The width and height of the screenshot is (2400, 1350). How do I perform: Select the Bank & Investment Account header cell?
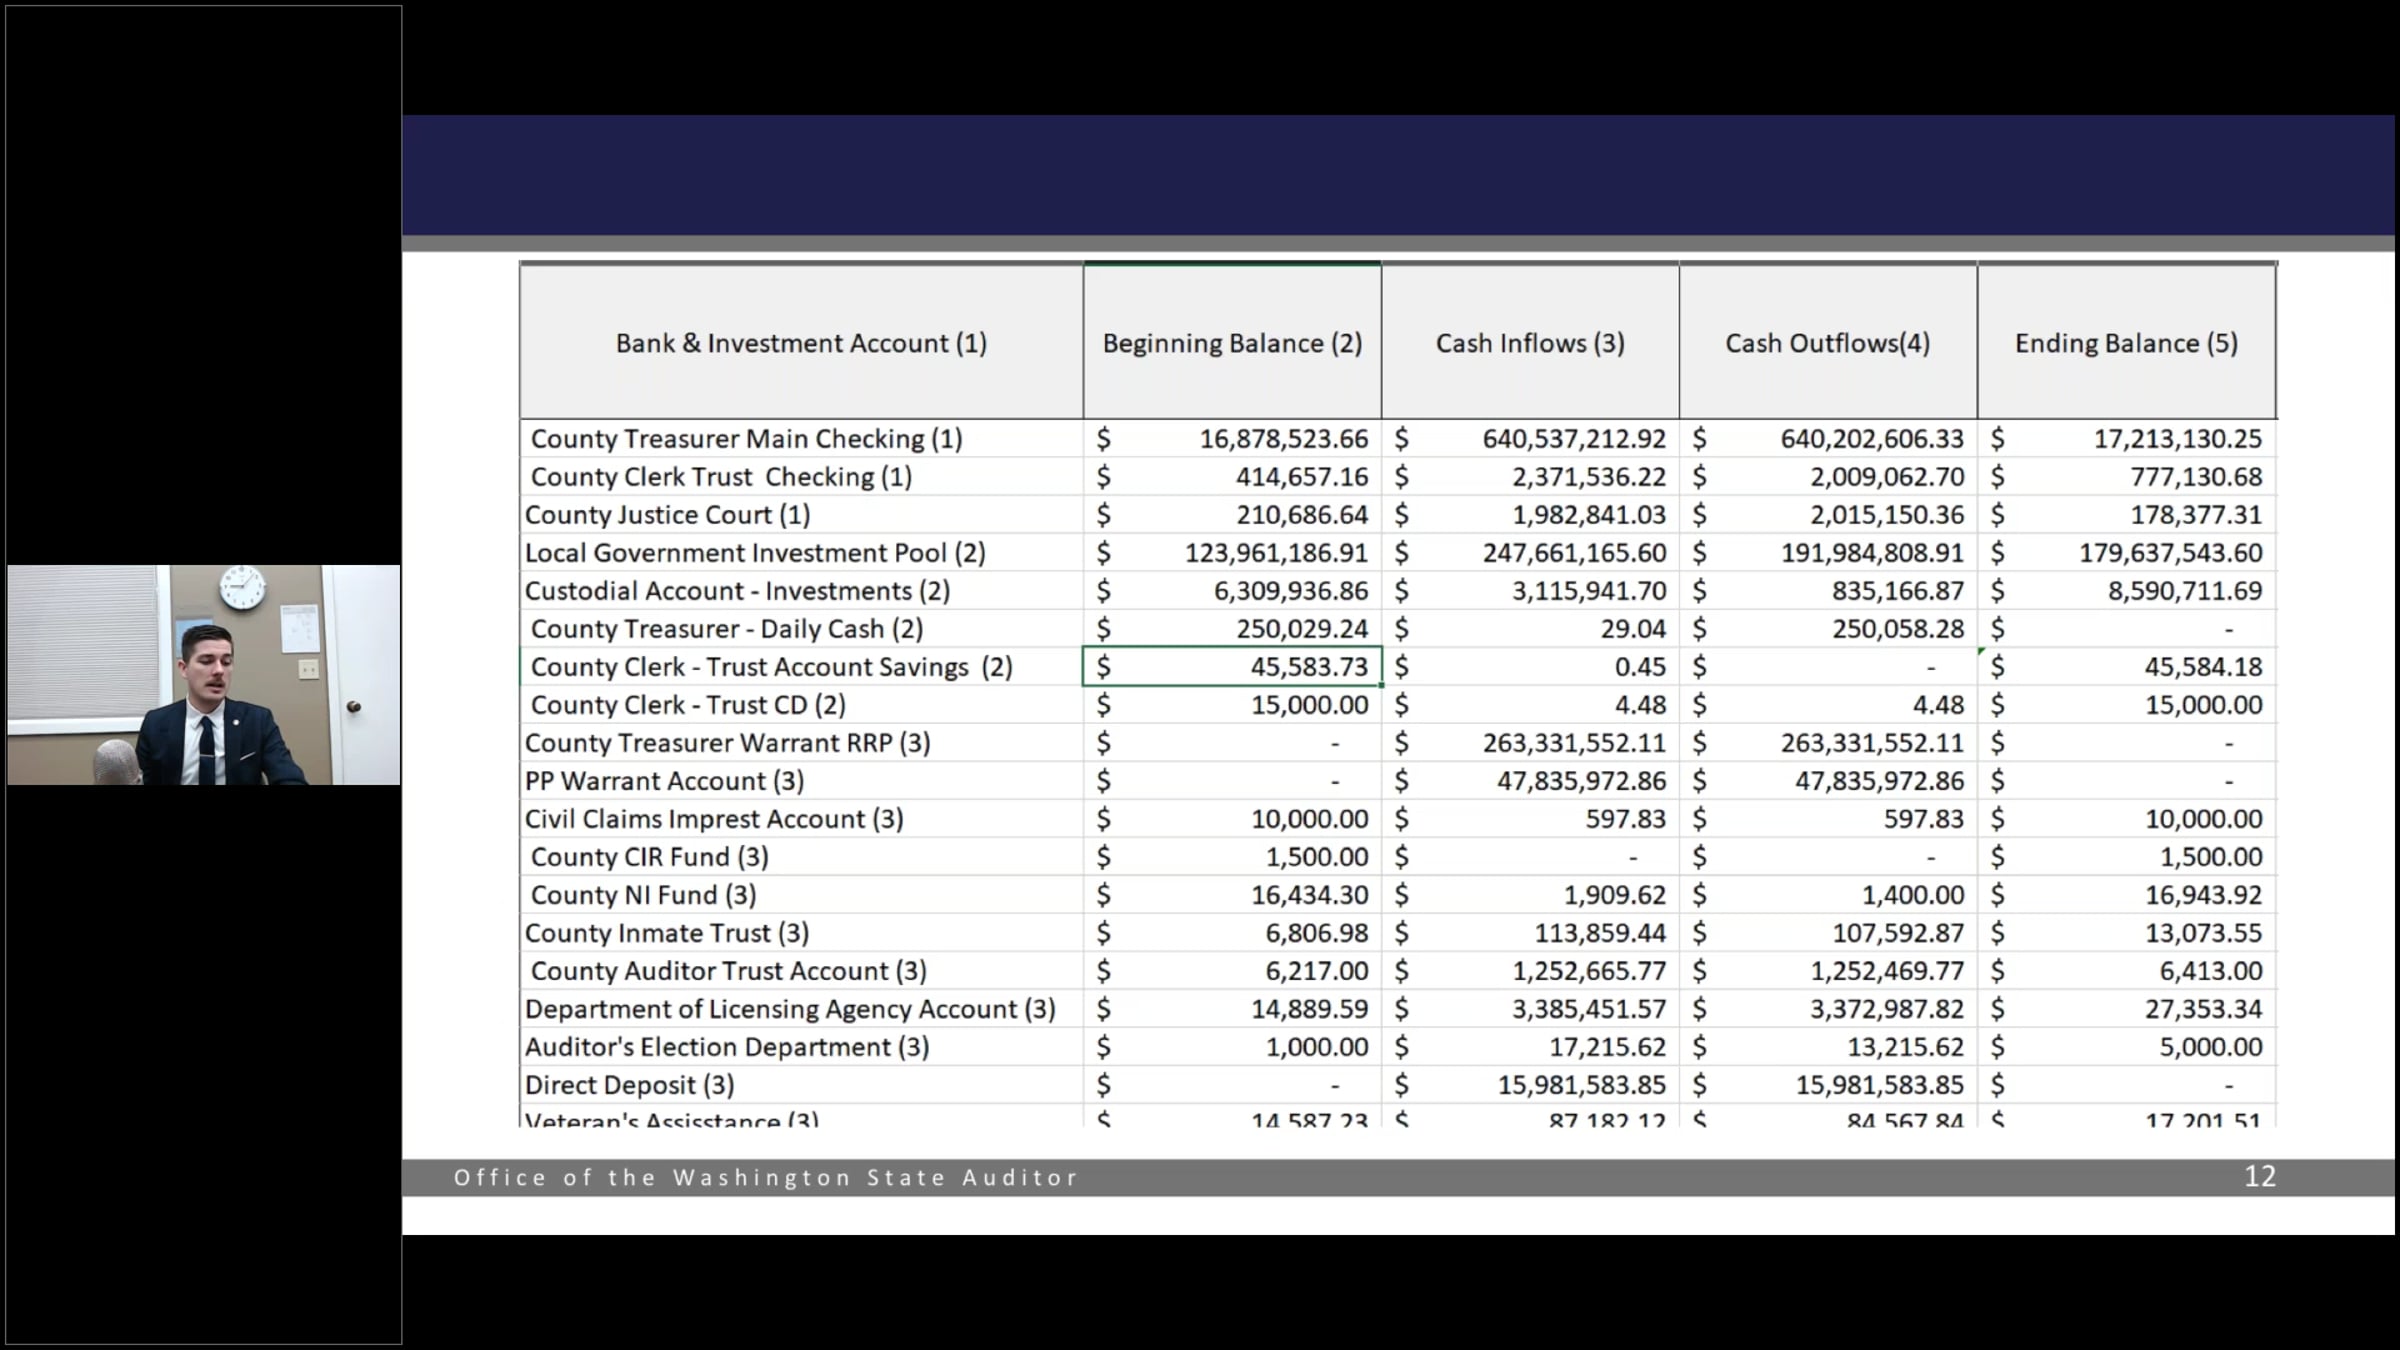(801, 343)
